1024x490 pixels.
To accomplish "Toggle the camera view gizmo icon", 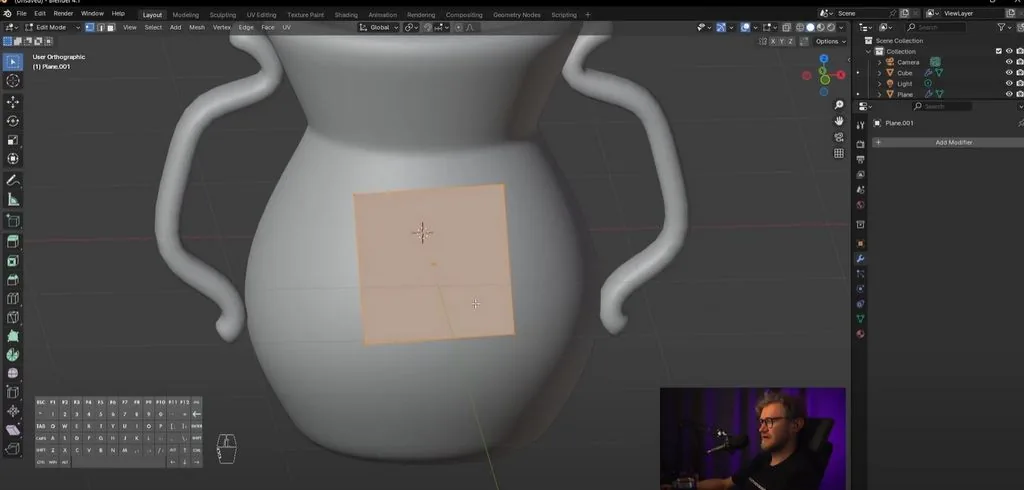I will 839,137.
